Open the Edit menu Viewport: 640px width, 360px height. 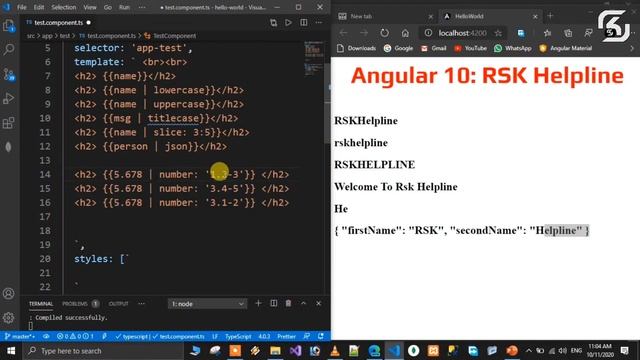(39, 7)
